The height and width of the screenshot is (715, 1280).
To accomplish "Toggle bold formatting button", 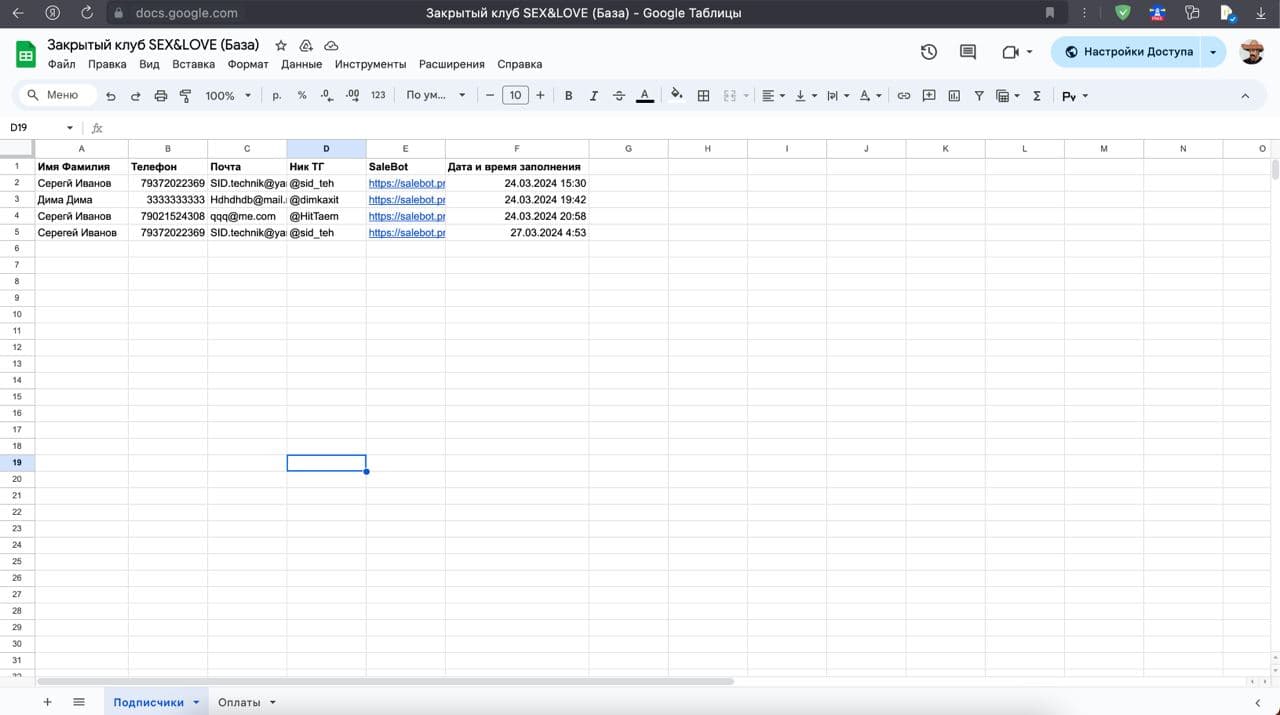I will tap(569, 96).
